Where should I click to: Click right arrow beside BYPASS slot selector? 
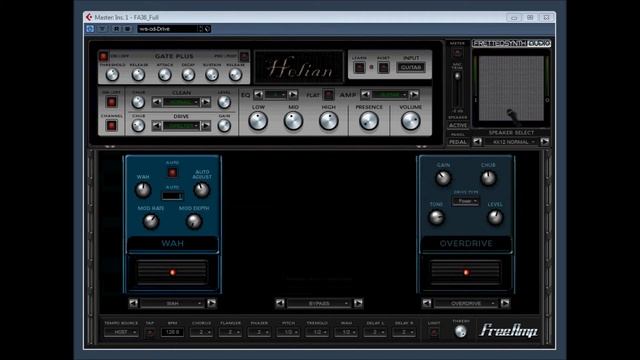pyautogui.click(x=358, y=303)
